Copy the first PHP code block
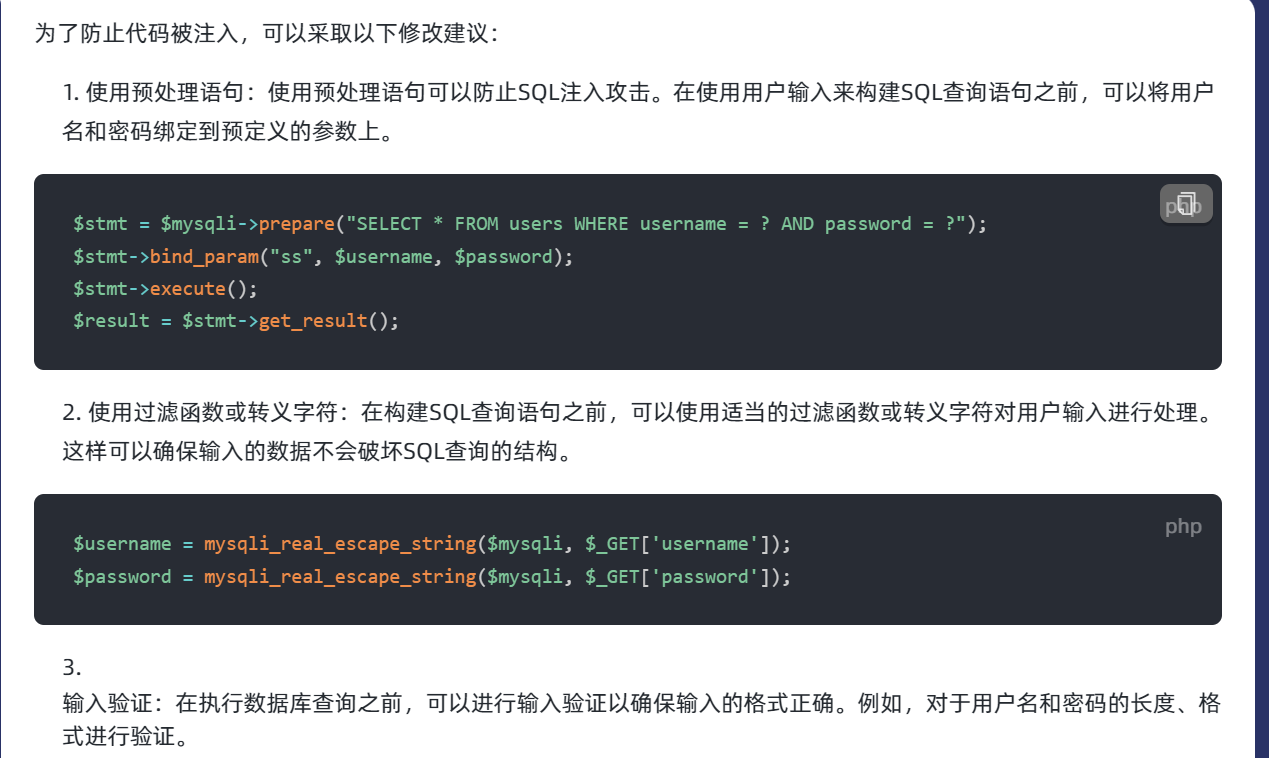The width and height of the screenshot is (1269, 758). [x=1186, y=204]
